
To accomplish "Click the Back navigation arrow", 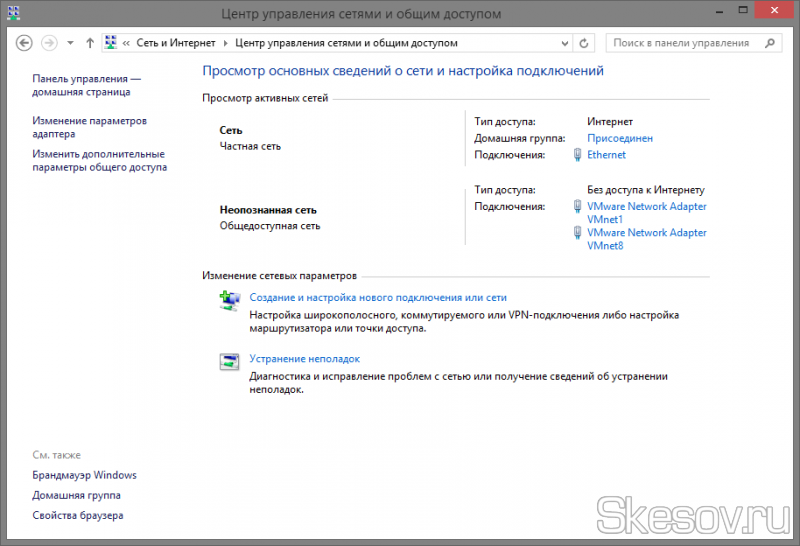I will pos(25,43).
